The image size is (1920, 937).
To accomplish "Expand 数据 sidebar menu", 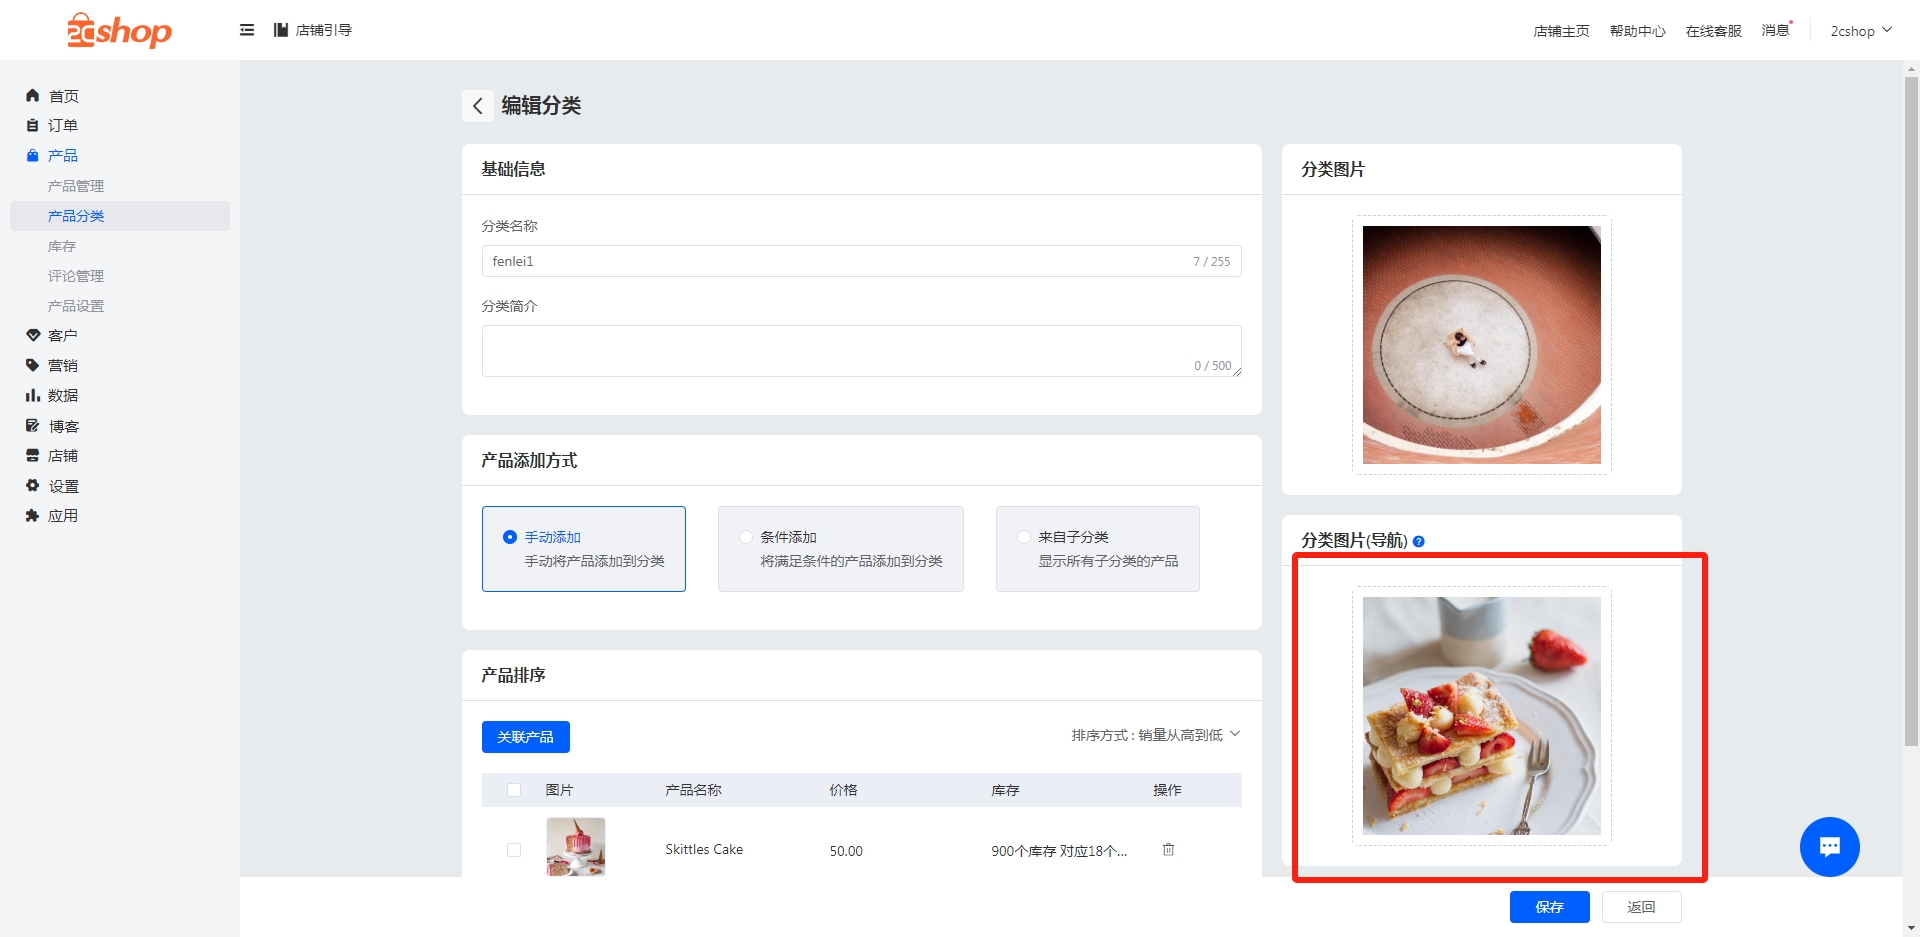I will 63,395.
